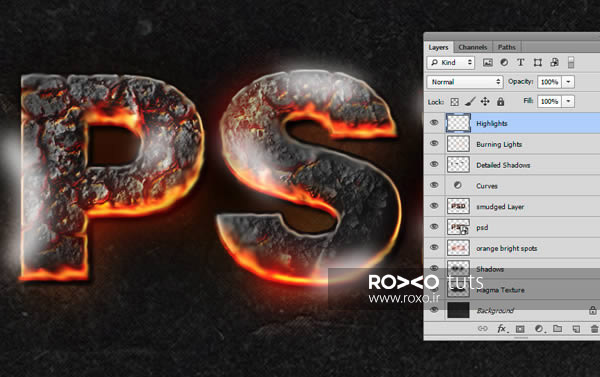Click the lock image pixels brush icon
600x377 pixels.
[x=470, y=101]
